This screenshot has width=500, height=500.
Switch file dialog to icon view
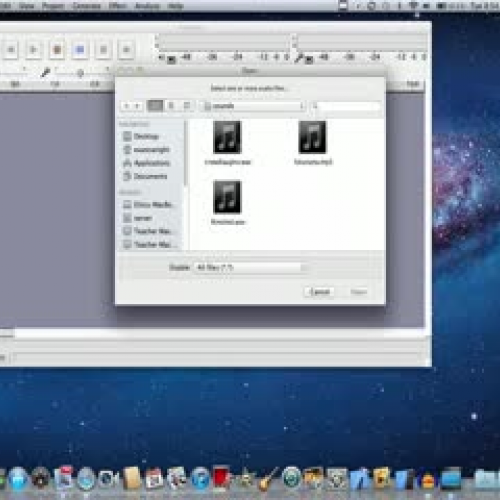155,106
